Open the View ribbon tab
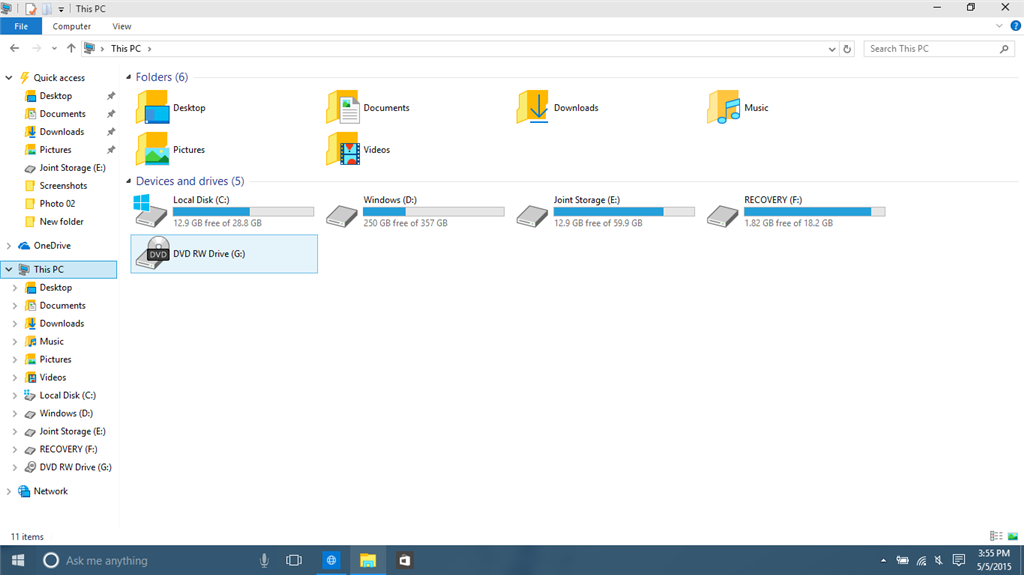The image size is (1024, 575). (x=121, y=26)
